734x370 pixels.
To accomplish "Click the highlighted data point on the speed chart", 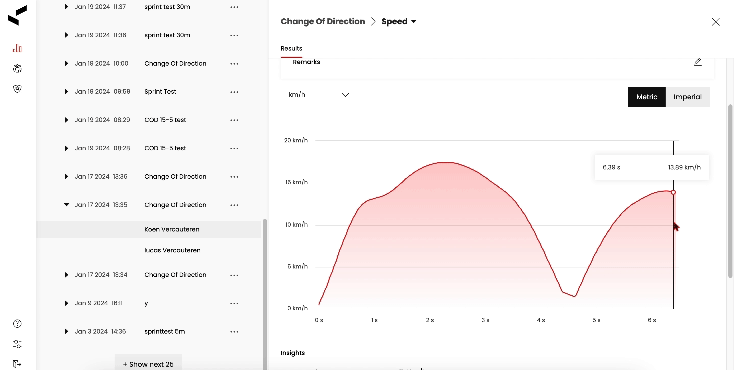I will click(673, 192).
